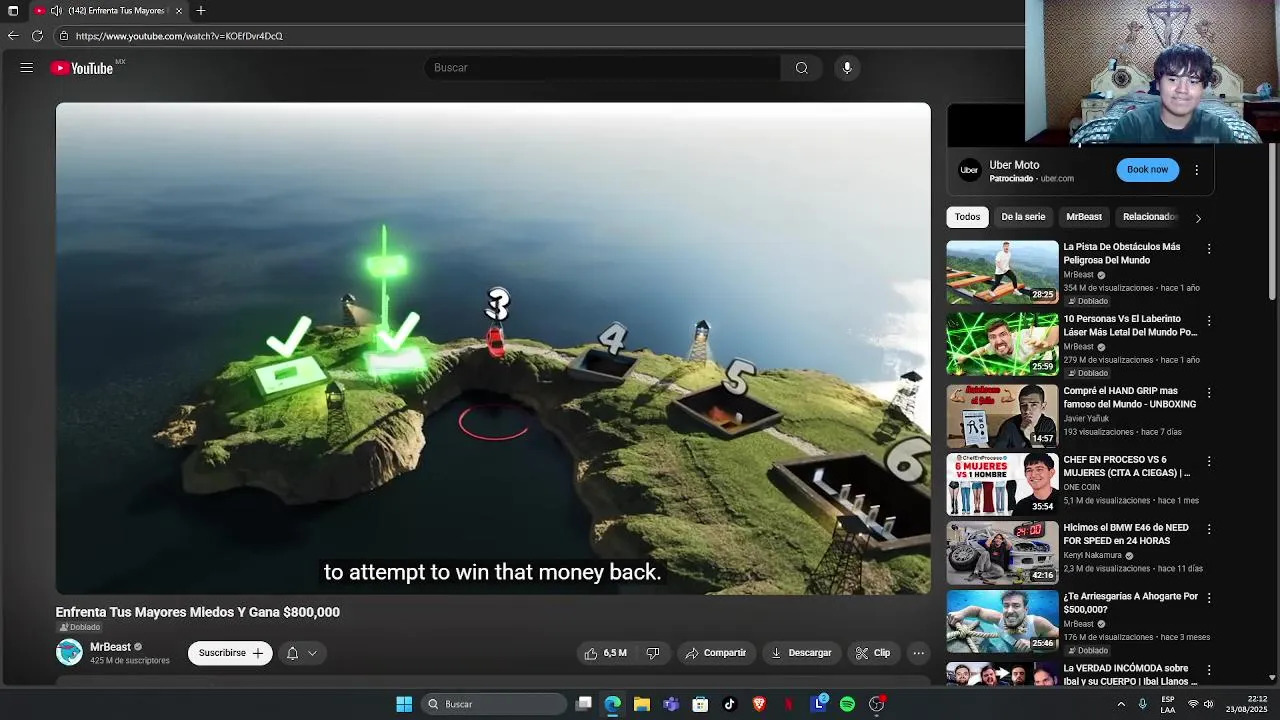Click the video player to pause
The width and height of the screenshot is (1280, 720).
coord(493,348)
